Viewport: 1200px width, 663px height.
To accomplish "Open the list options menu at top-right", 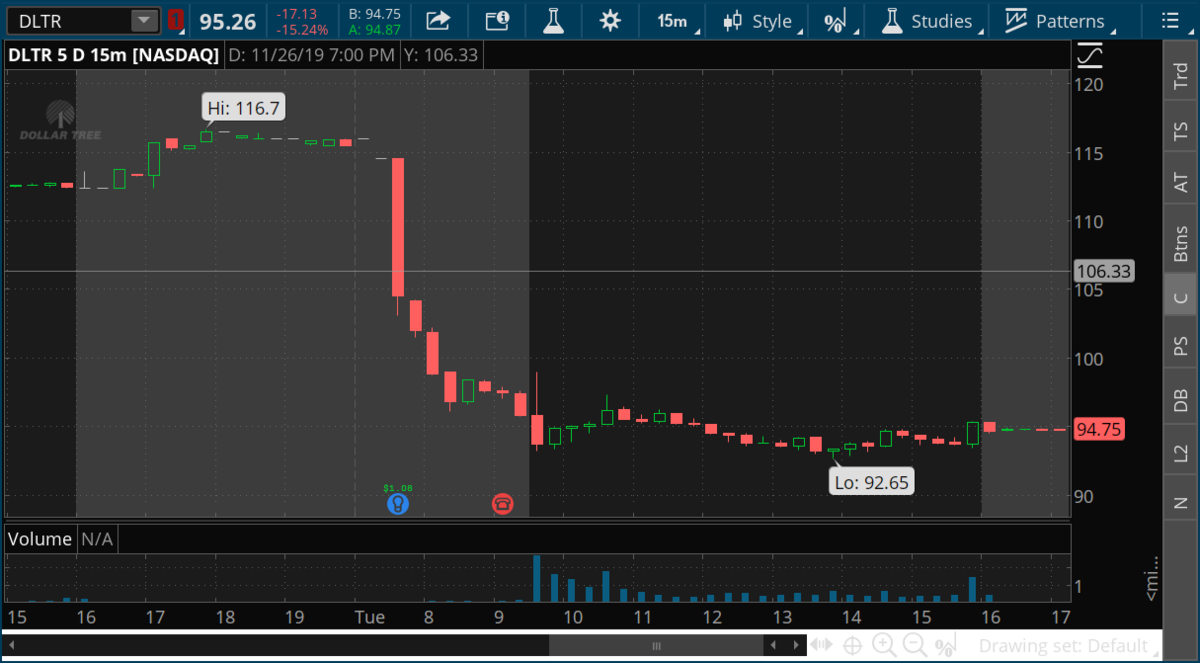I will (x=1169, y=20).
